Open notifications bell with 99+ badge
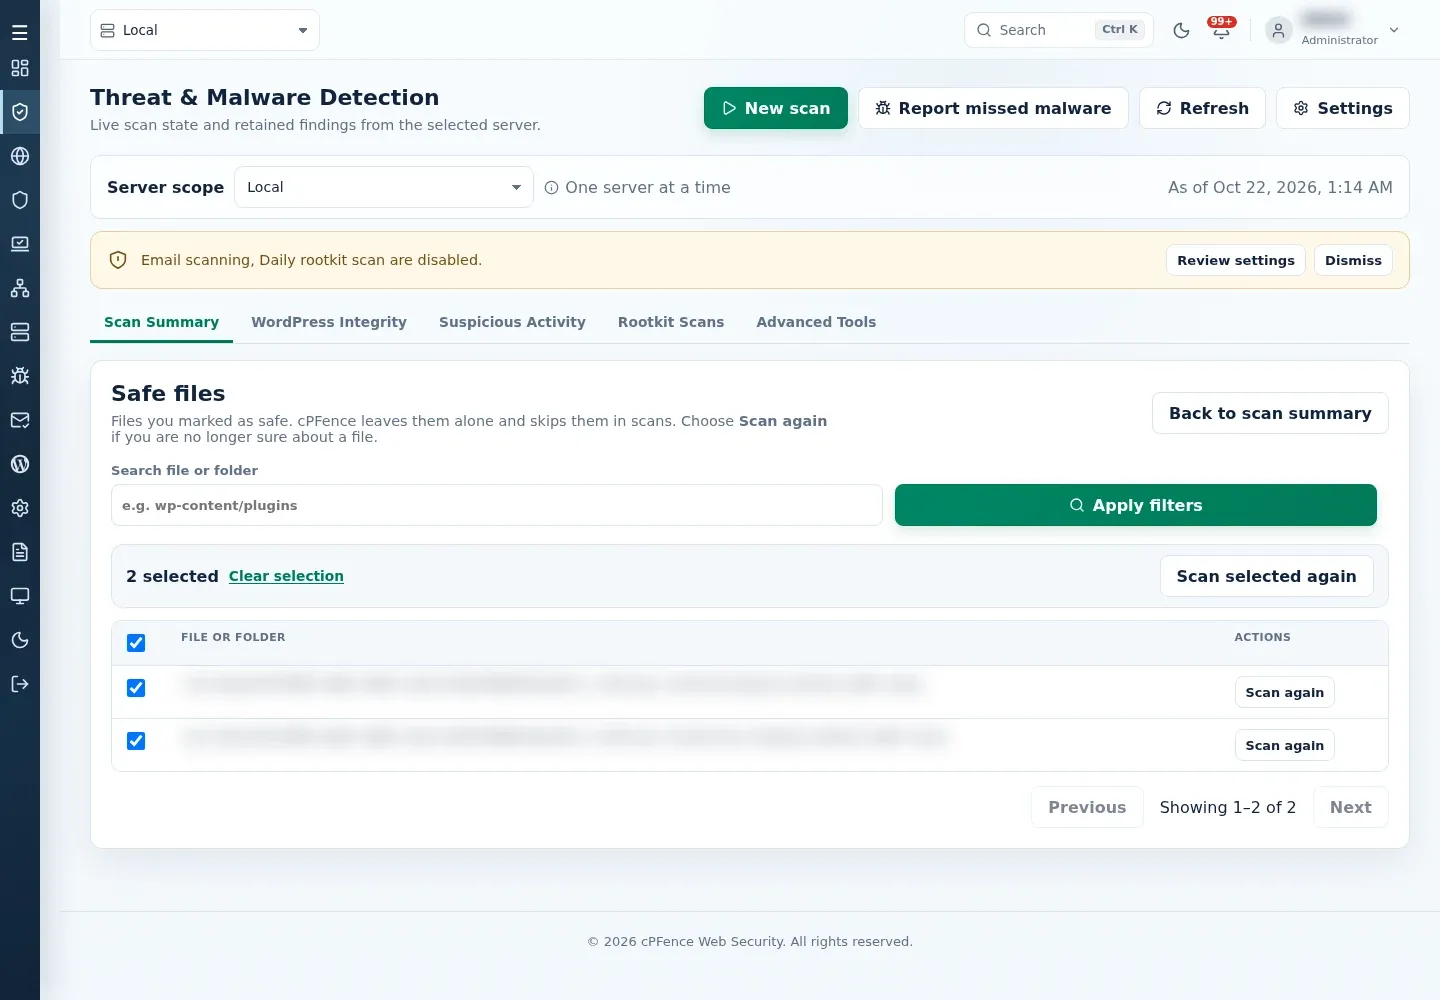Viewport: 1440px width, 1000px height. [x=1221, y=30]
